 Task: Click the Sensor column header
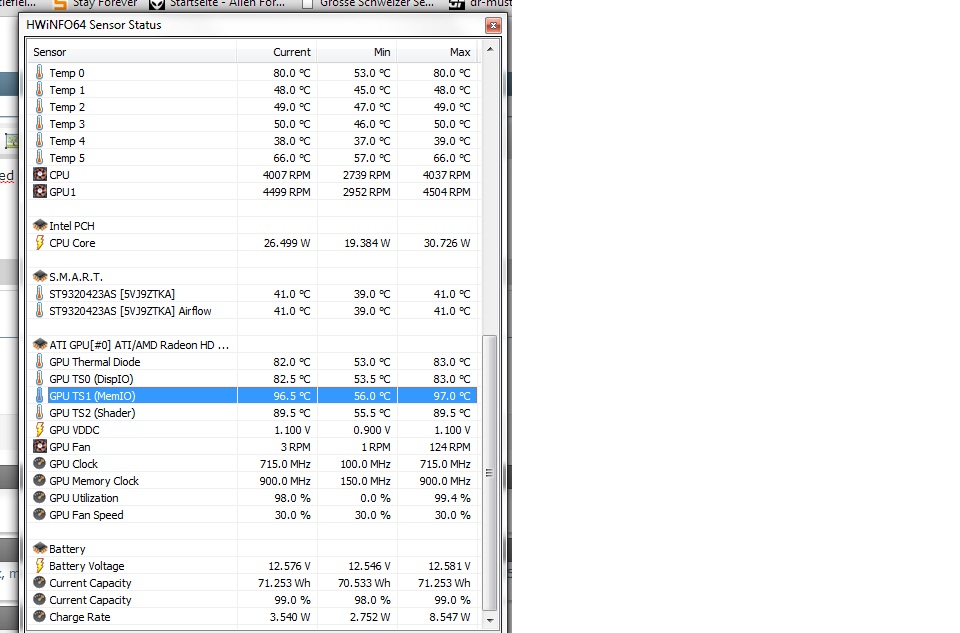coord(132,52)
